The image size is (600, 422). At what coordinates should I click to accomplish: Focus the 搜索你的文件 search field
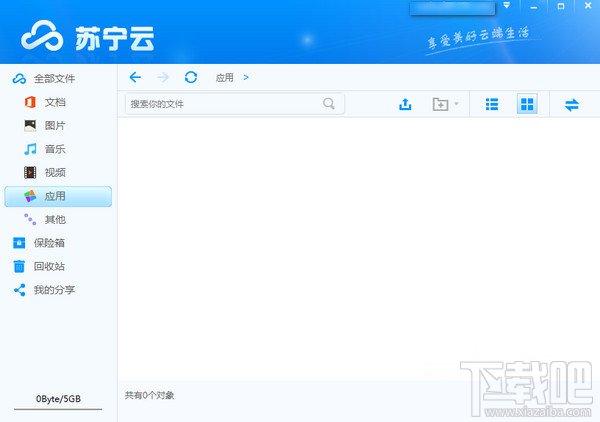click(x=235, y=104)
